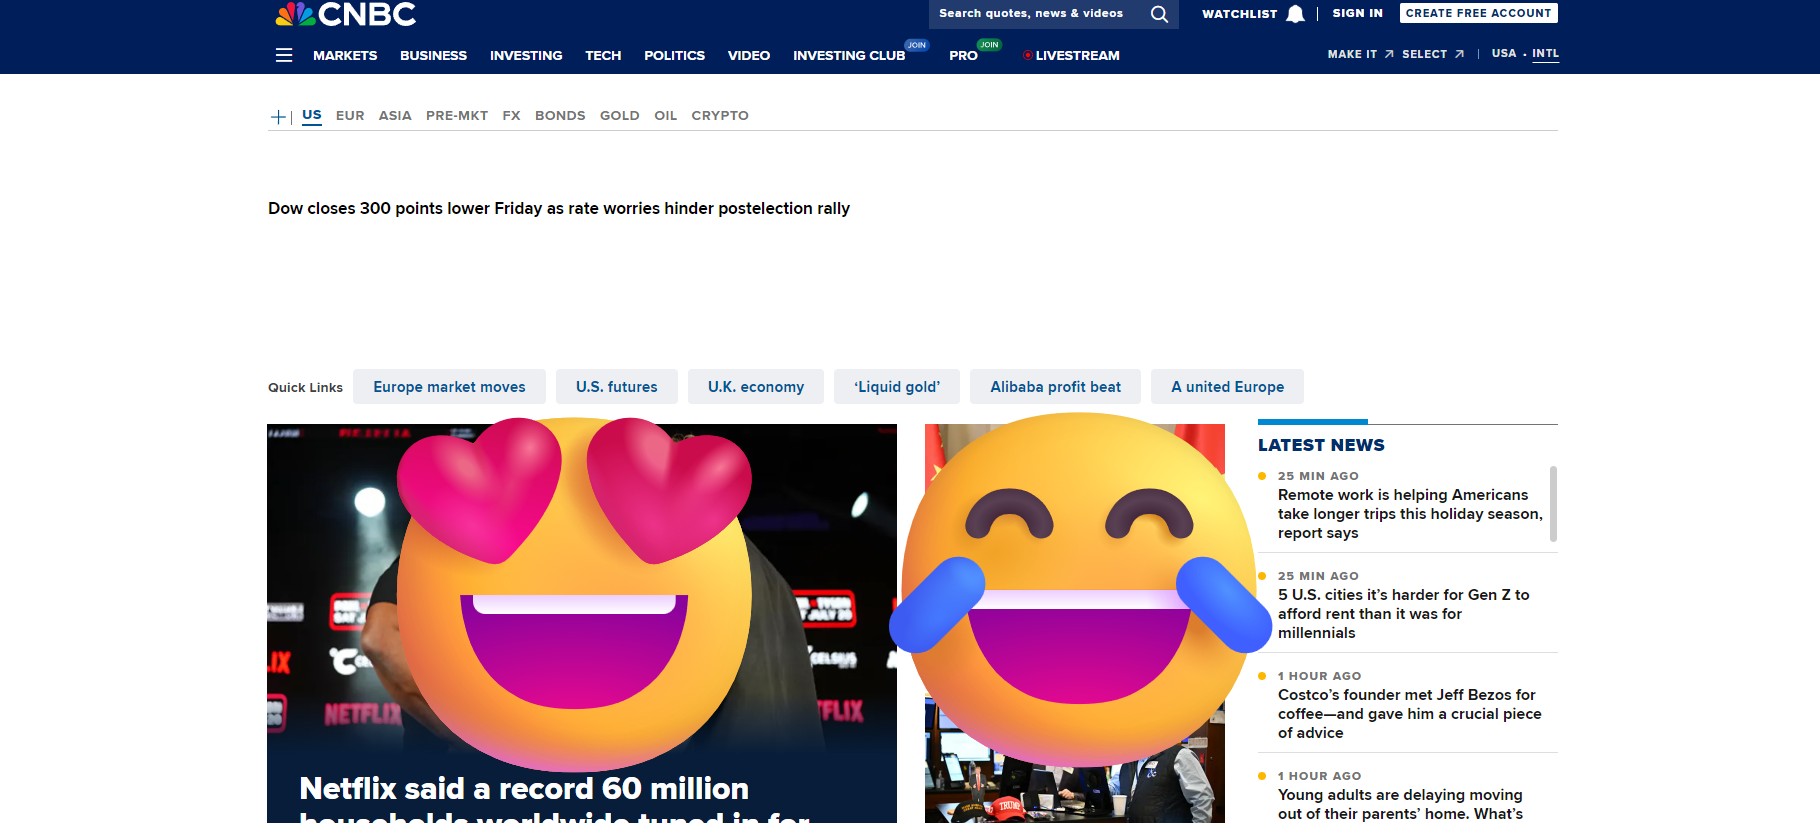Image resolution: width=1820 pixels, height=823 pixels.
Task: Click the red livestream dot icon
Action: click(x=1027, y=55)
